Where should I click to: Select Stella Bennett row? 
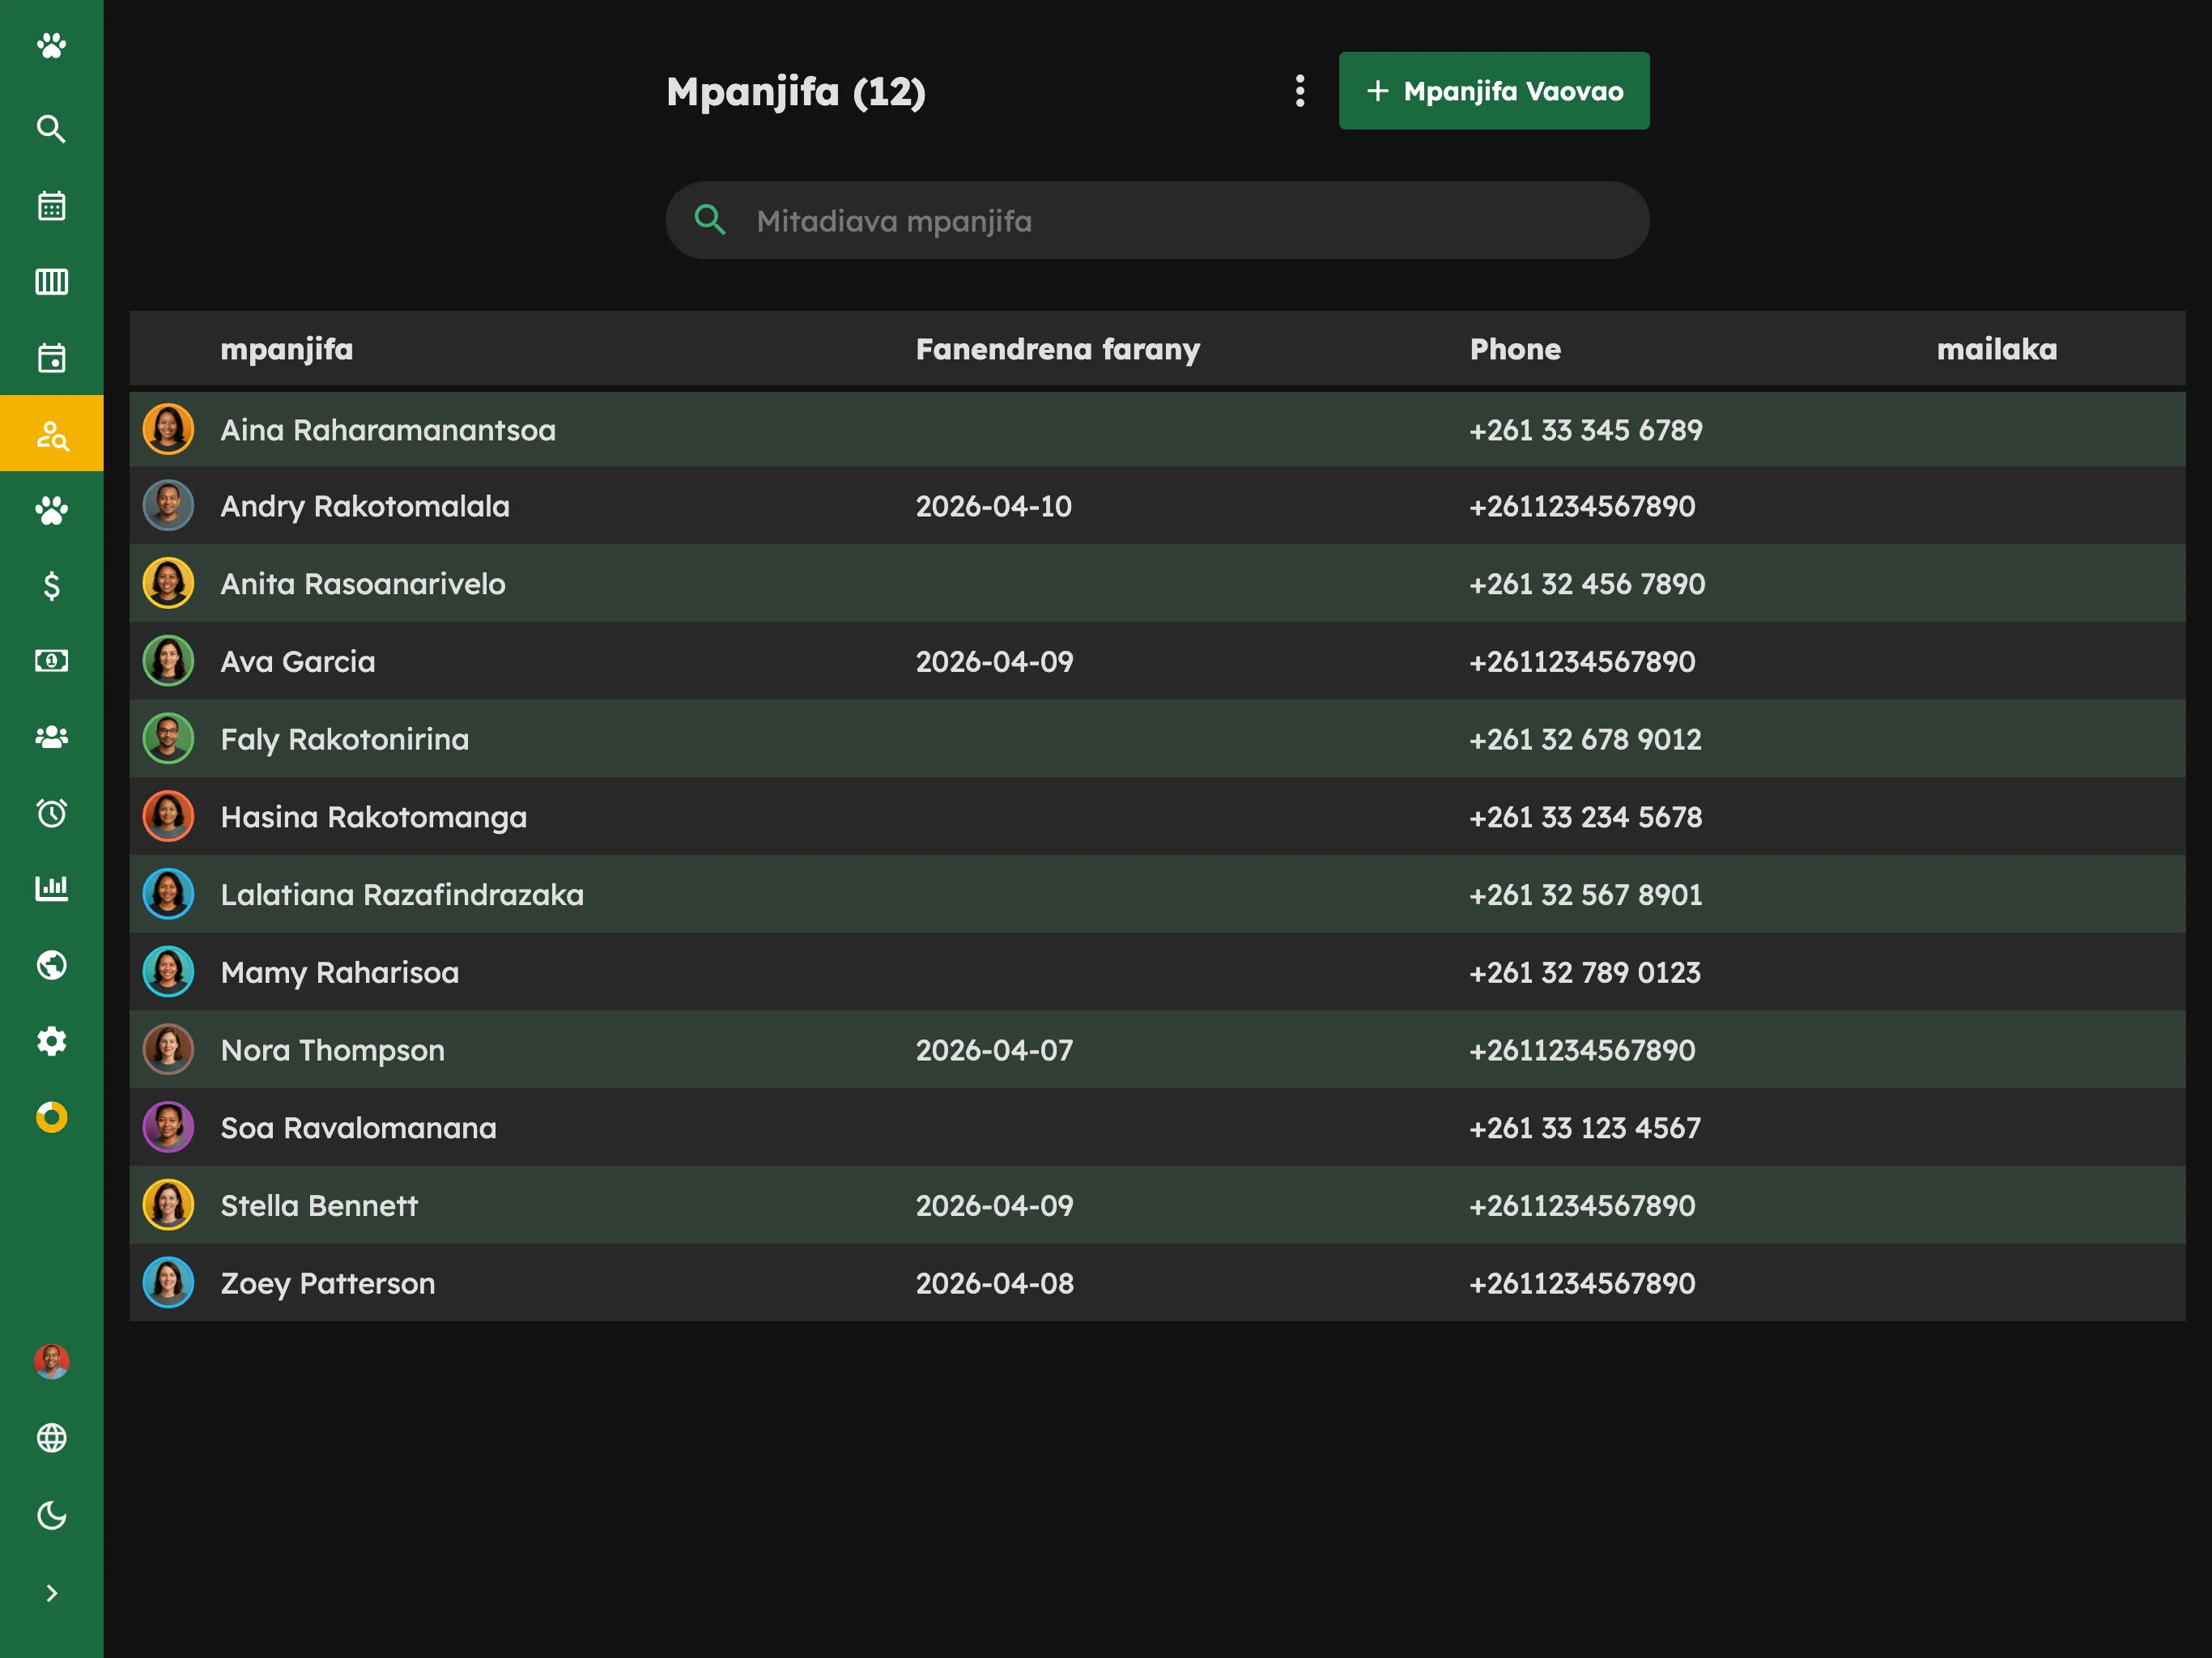click(x=1157, y=1206)
